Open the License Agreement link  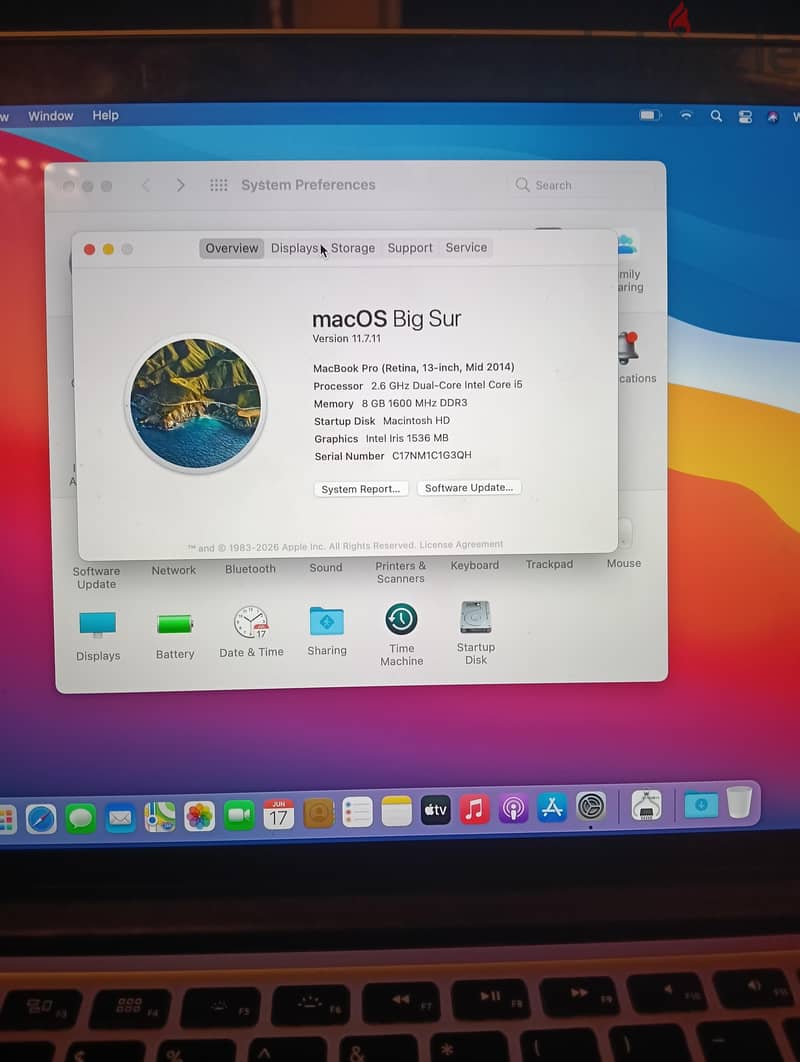pos(461,545)
